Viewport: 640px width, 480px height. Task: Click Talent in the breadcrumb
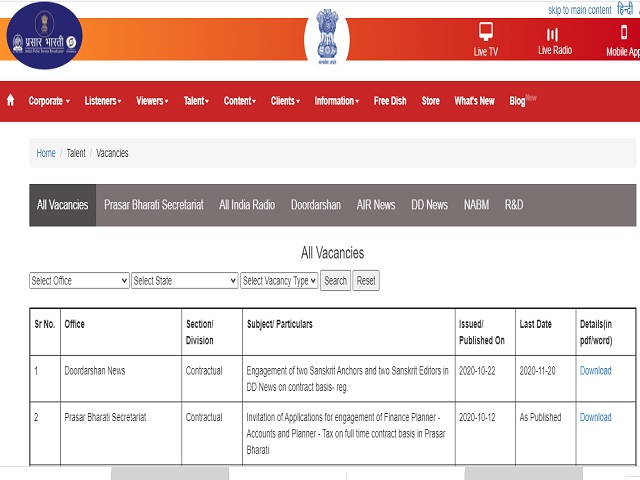76,153
